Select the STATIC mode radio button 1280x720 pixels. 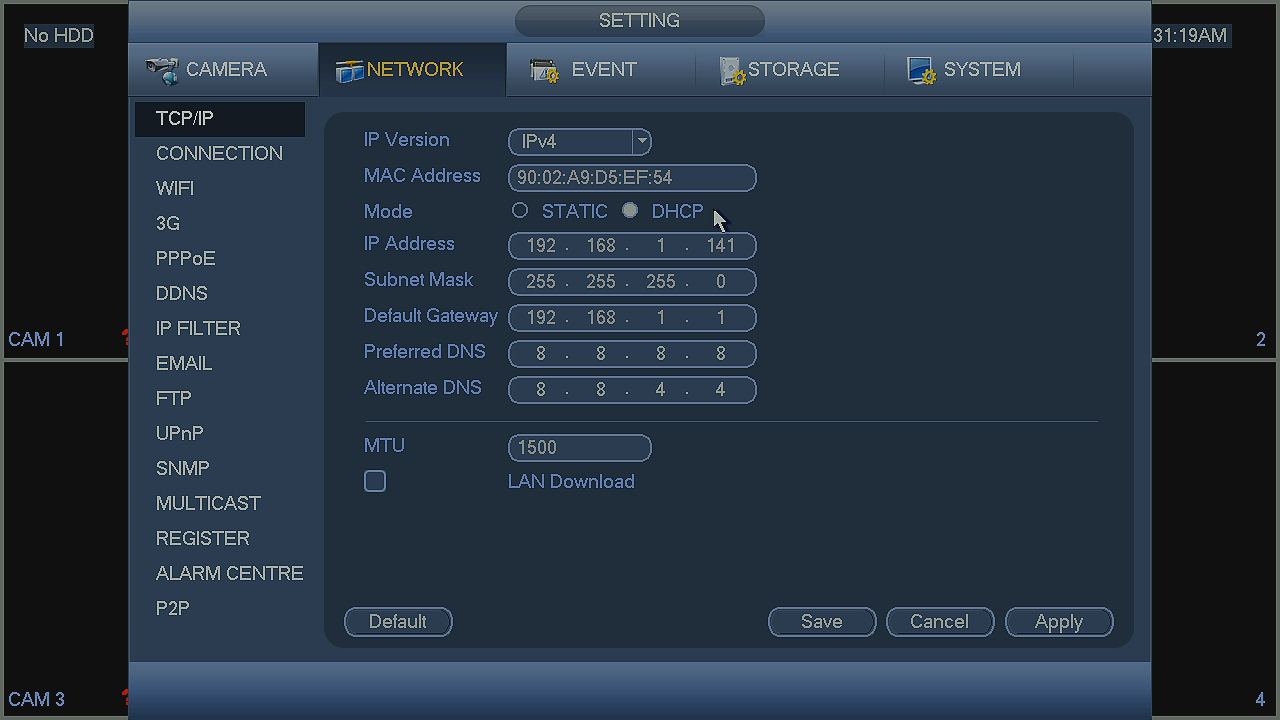[520, 211]
